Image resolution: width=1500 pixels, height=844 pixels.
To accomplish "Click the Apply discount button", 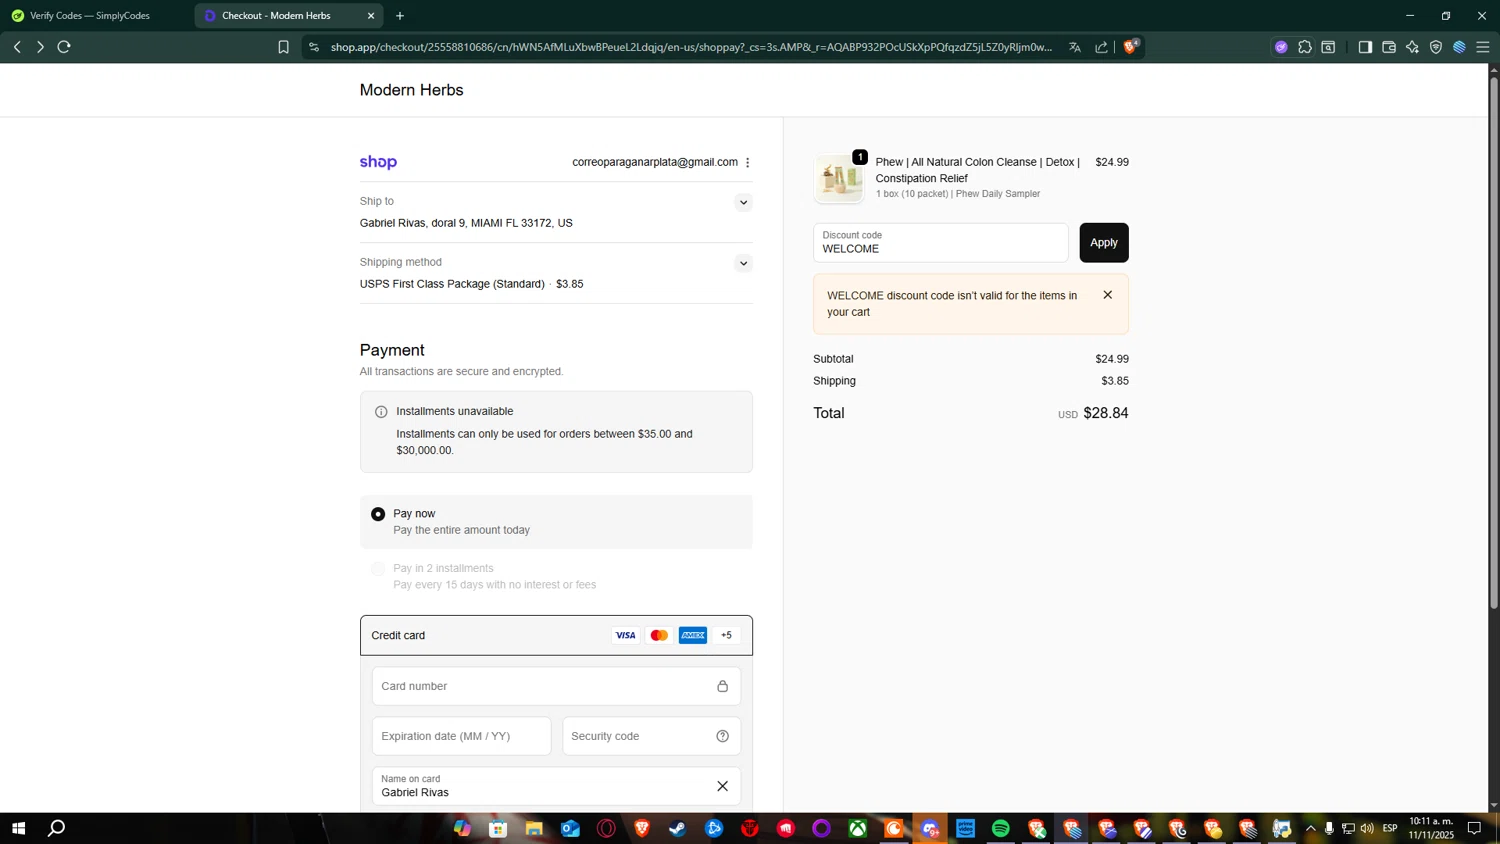I will click(x=1104, y=243).
